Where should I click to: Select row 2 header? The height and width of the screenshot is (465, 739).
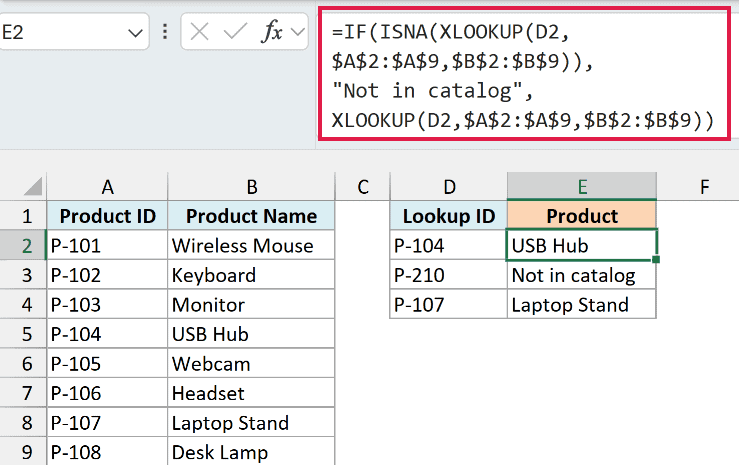tap(23, 245)
